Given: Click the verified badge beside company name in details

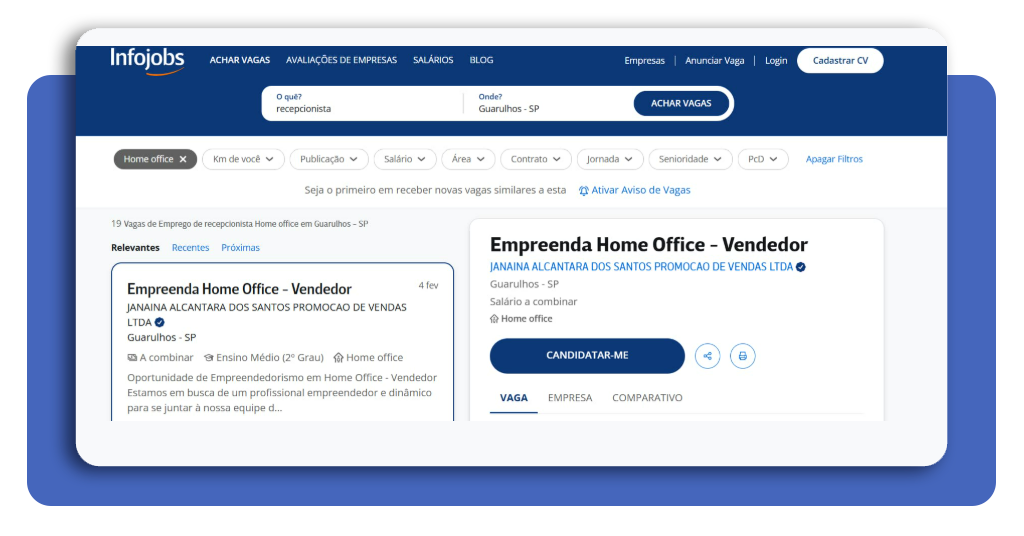Looking at the screenshot, I should (x=801, y=267).
